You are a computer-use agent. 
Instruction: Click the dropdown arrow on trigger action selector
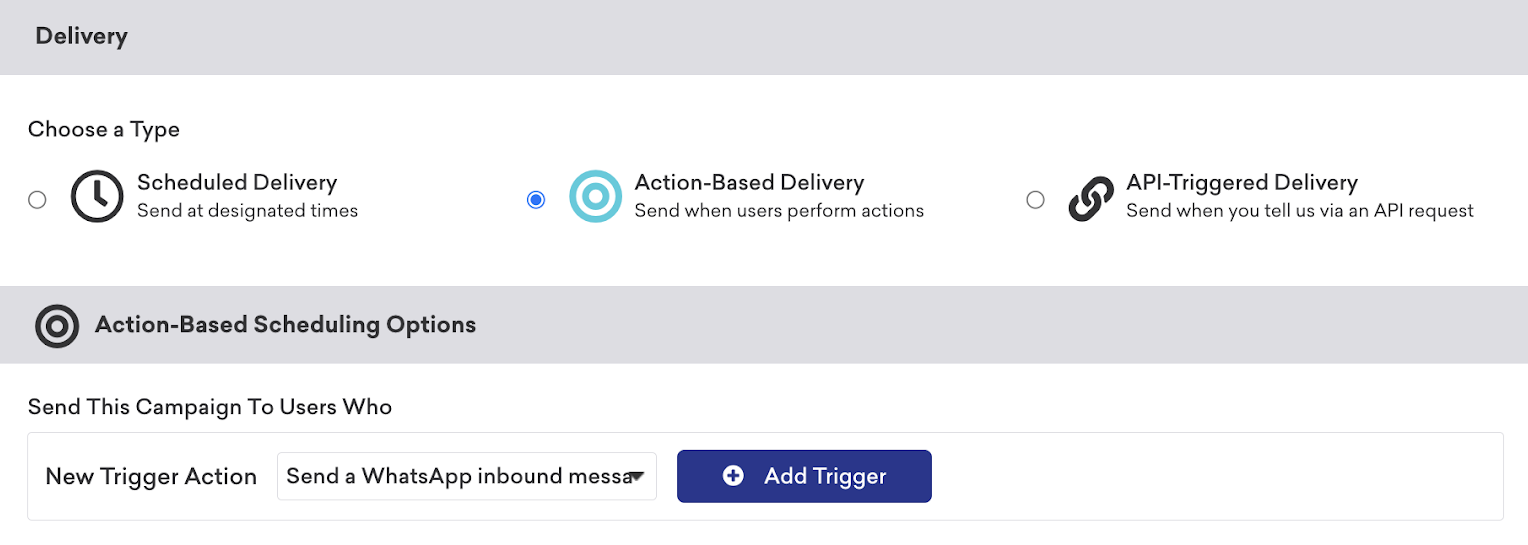(636, 477)
